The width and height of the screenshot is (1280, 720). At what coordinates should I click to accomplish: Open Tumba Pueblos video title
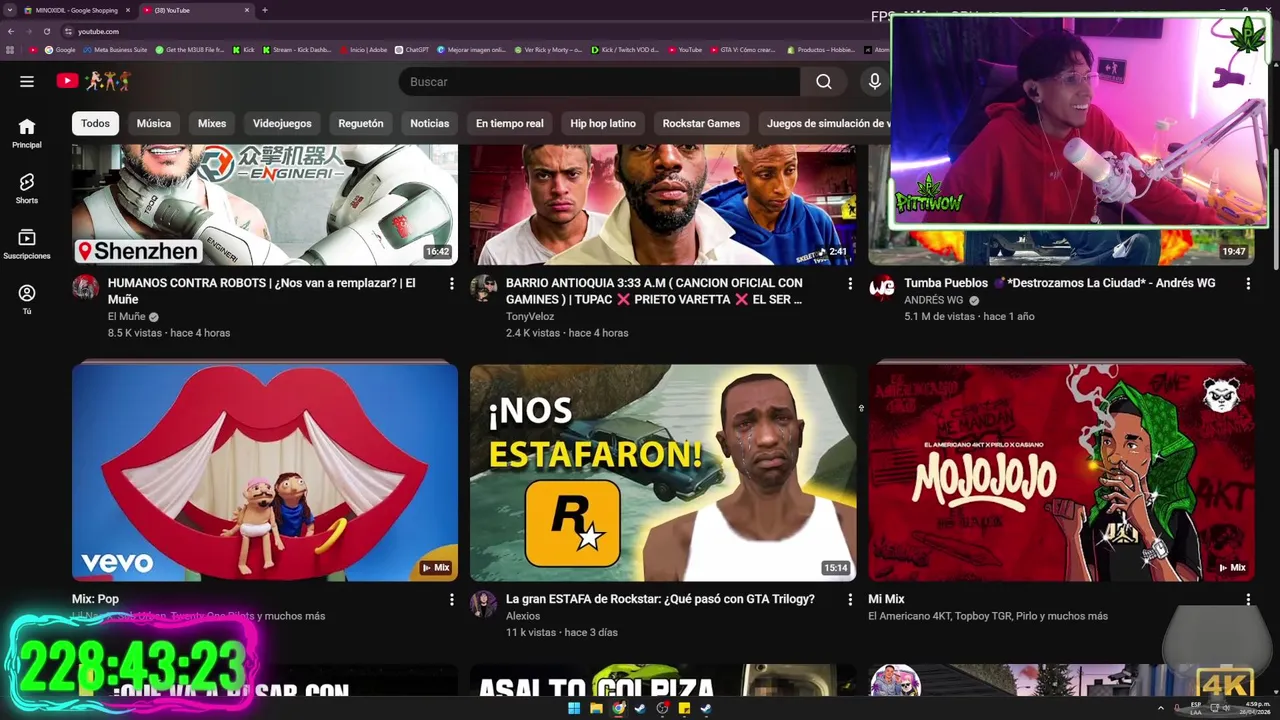1060,283
